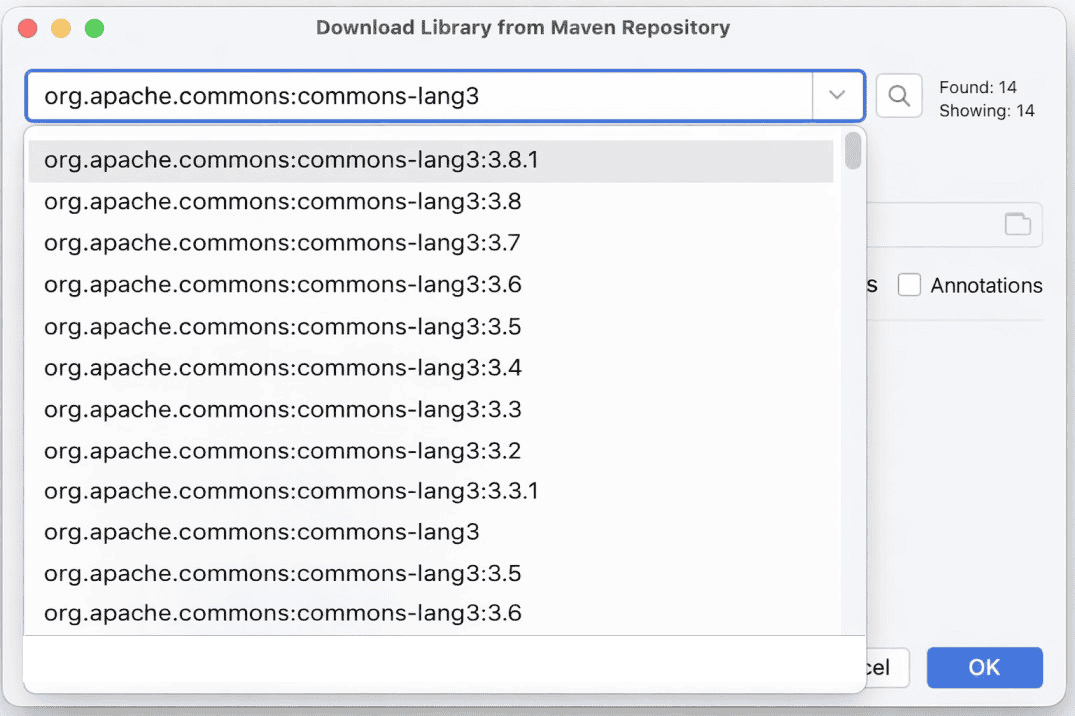Click into the Maven coordinates search field
Image resolution: width=1075 pixels, height=716 pixels.
click(420, 96)
